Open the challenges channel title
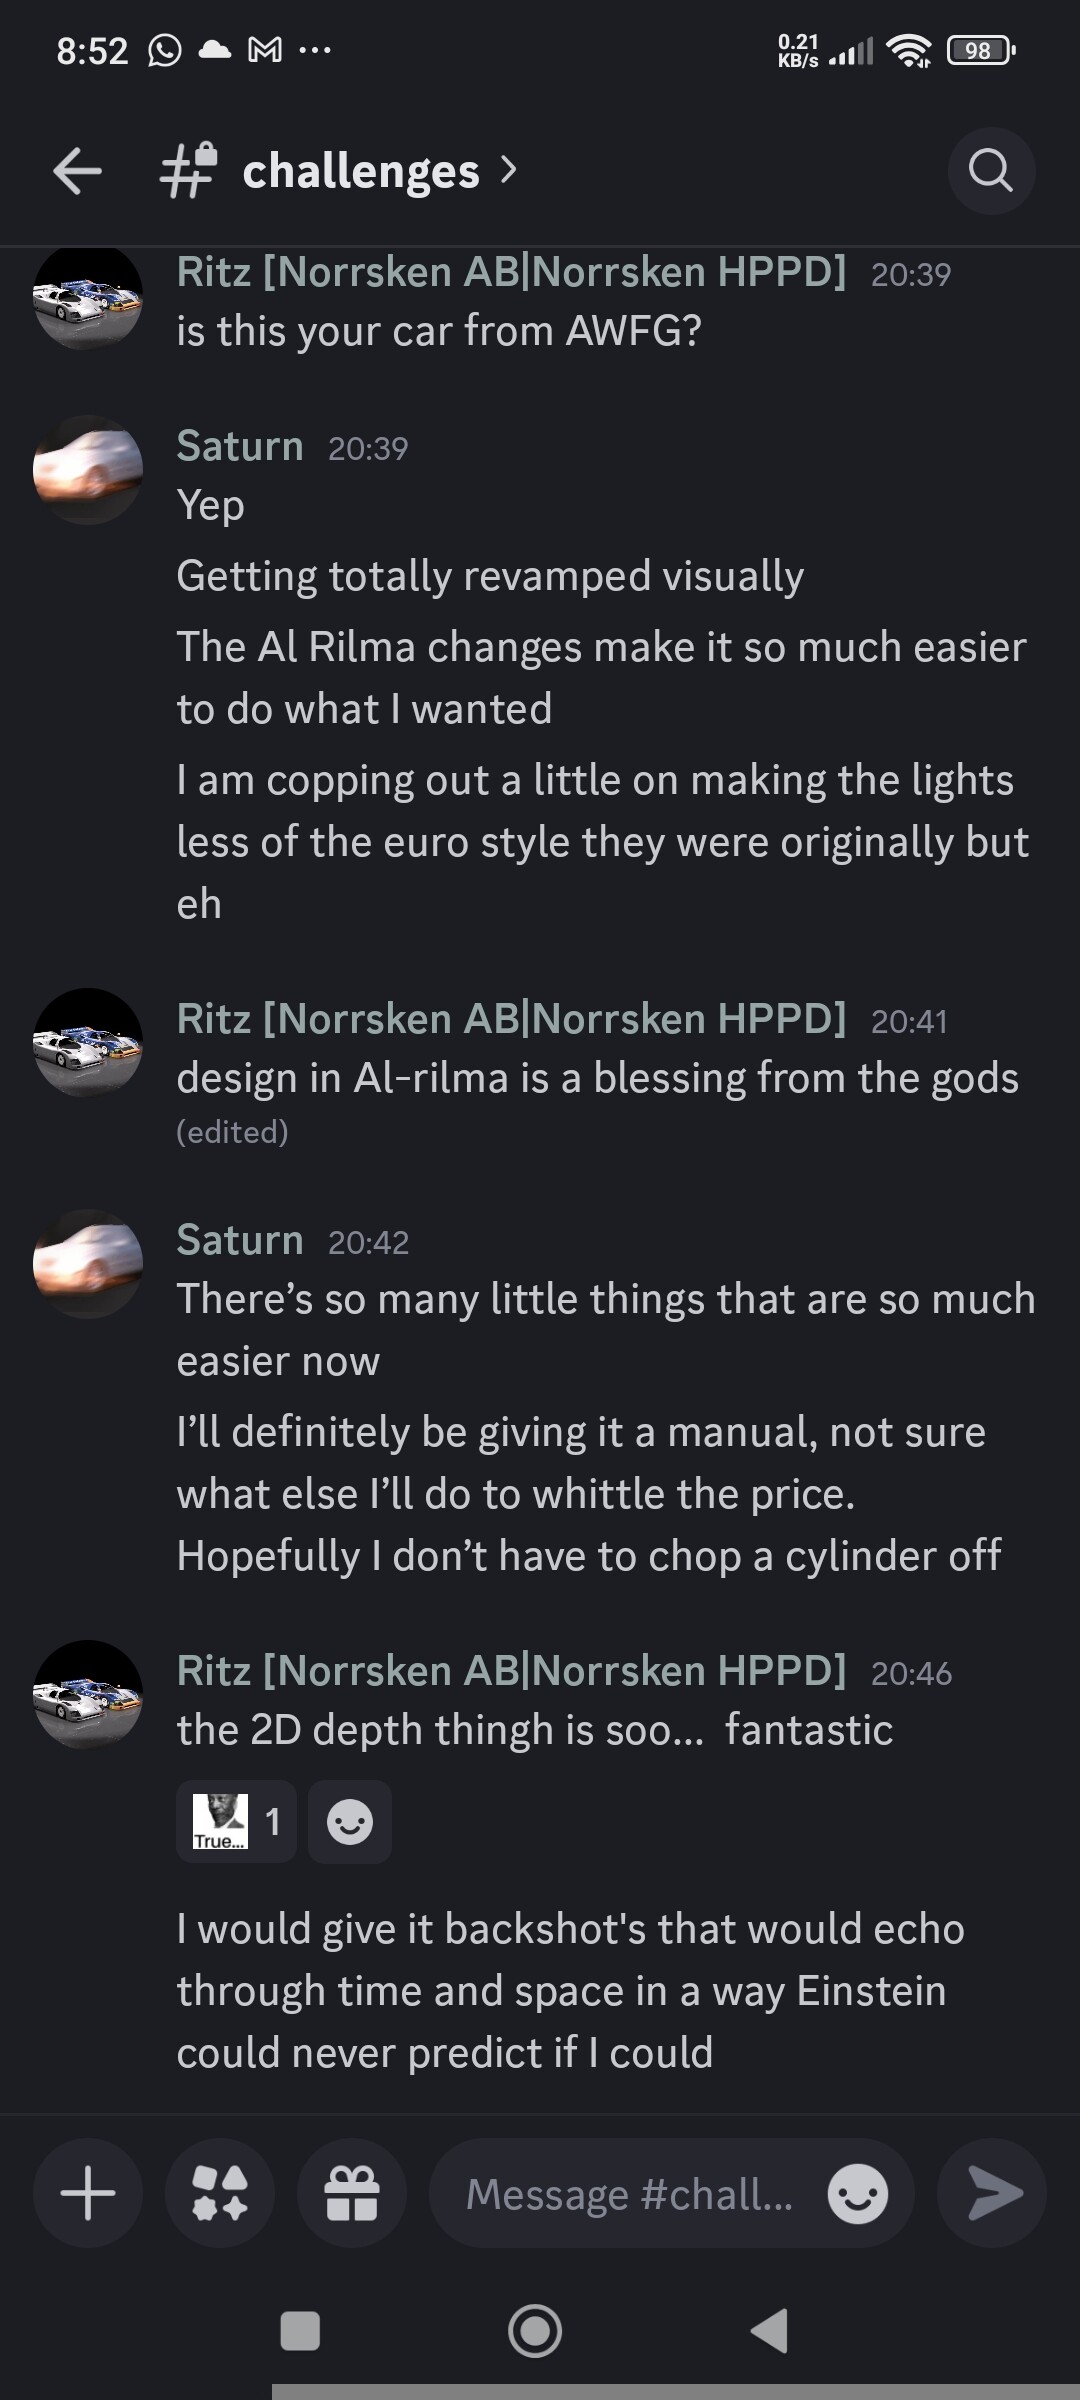1080x2400 pixels. click(x=360, y=171)
